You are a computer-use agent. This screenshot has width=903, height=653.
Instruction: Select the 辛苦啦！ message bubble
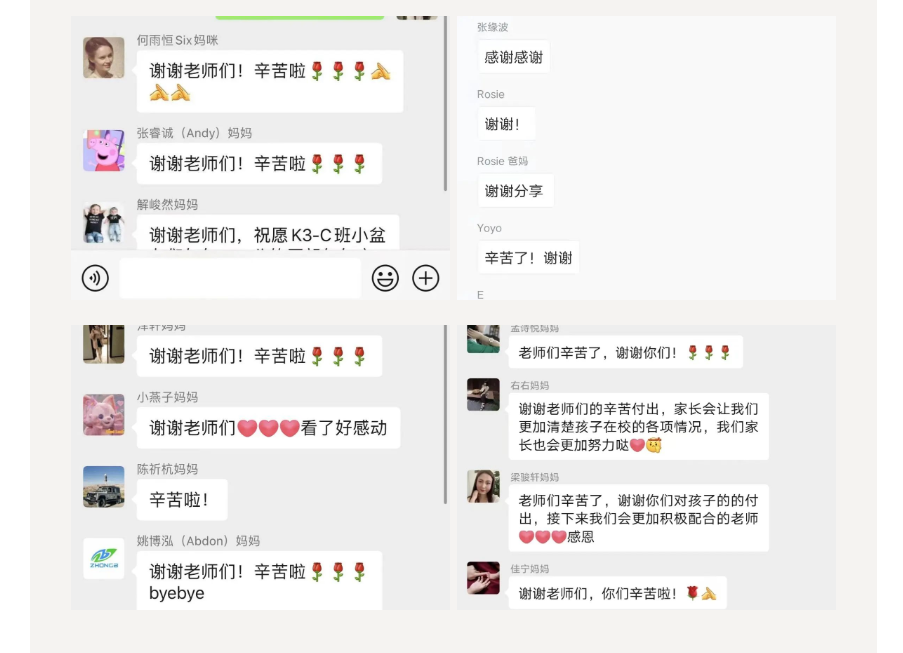182,499
